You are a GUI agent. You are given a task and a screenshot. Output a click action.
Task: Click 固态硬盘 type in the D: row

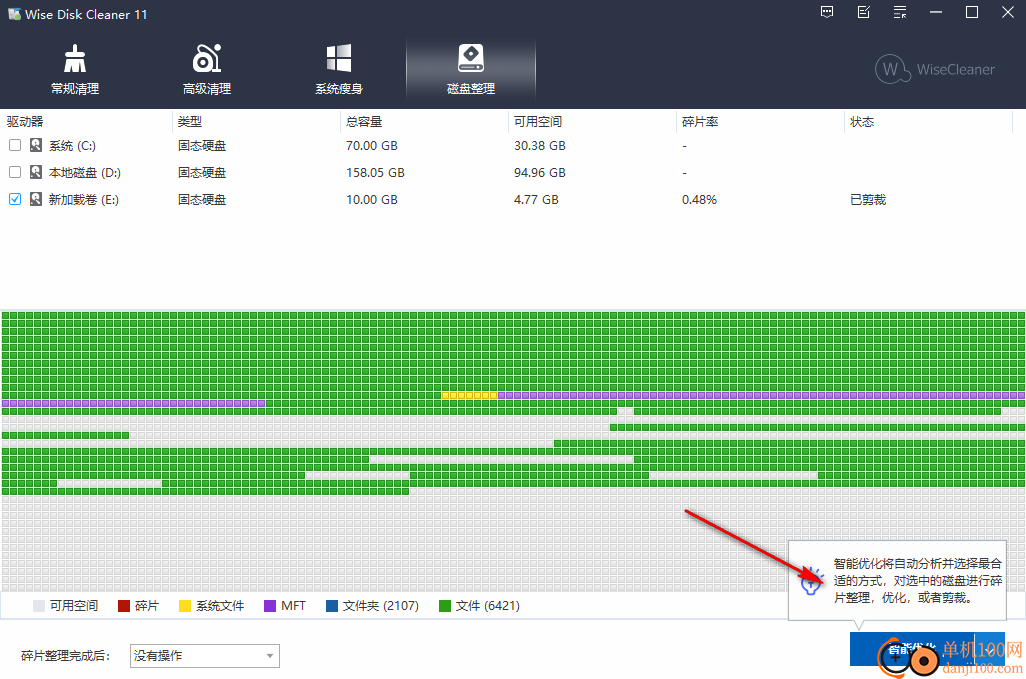pos(202,173)
